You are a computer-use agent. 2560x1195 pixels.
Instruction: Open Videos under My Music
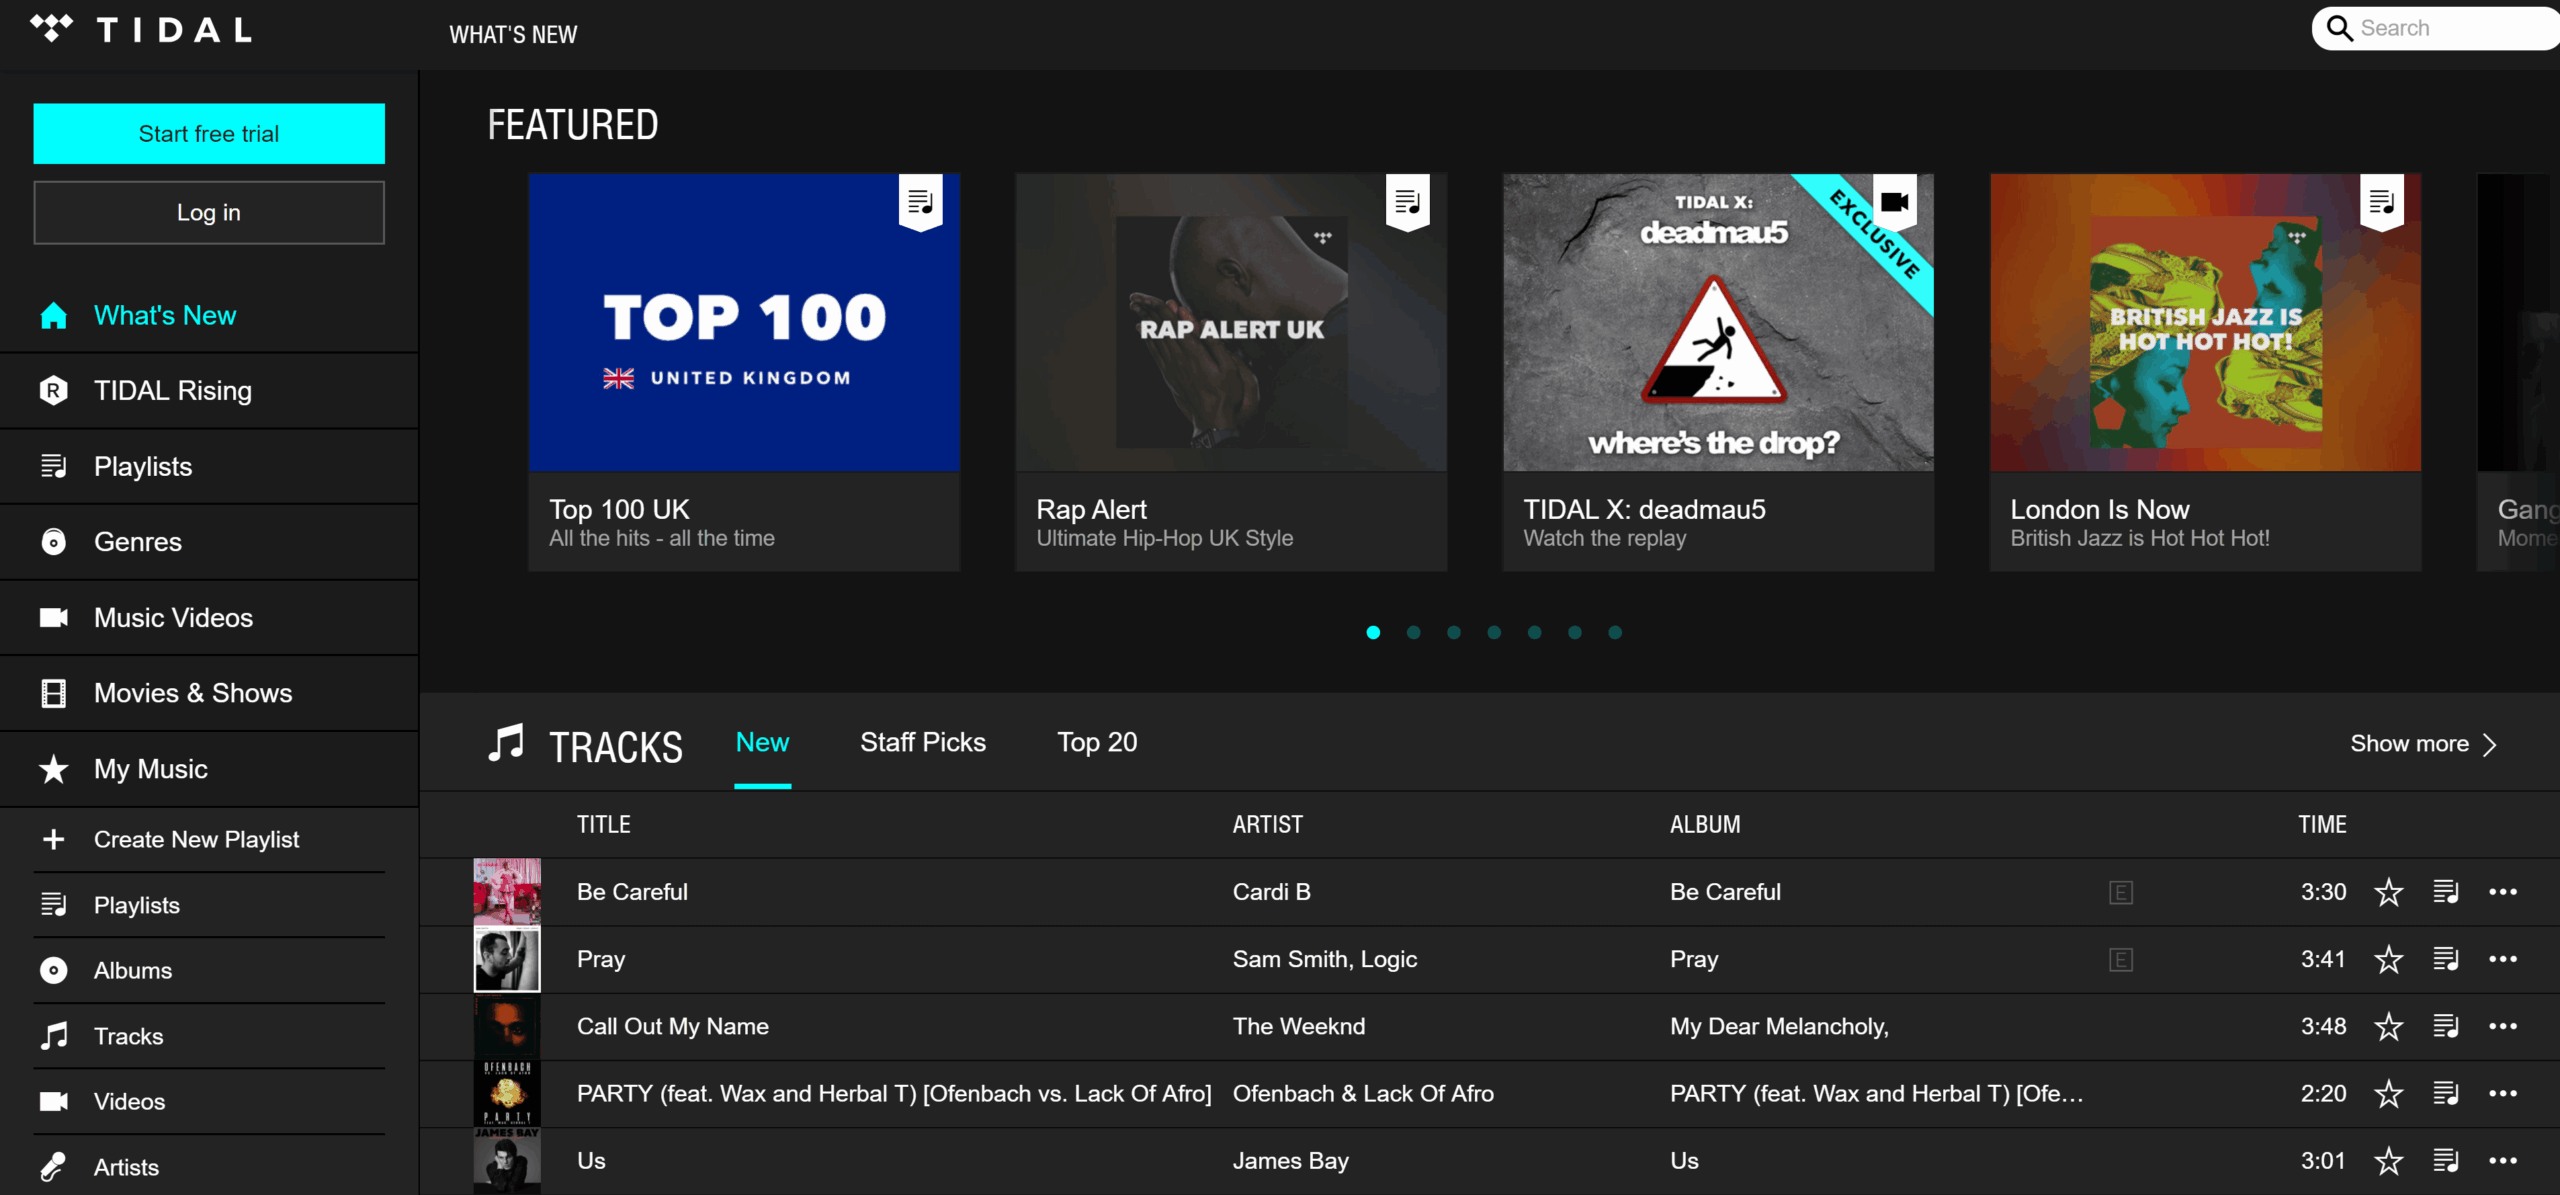click(x=209, y=1101)
